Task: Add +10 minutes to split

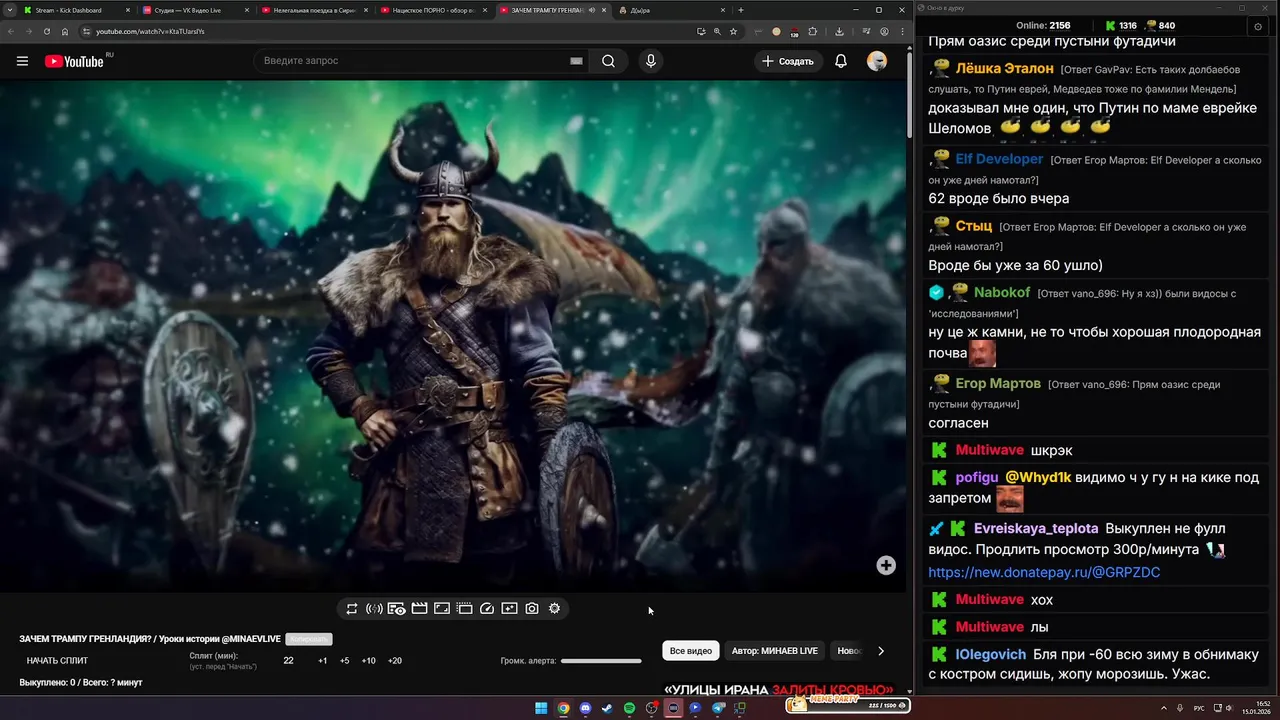Action: click(x=369, y=661)
